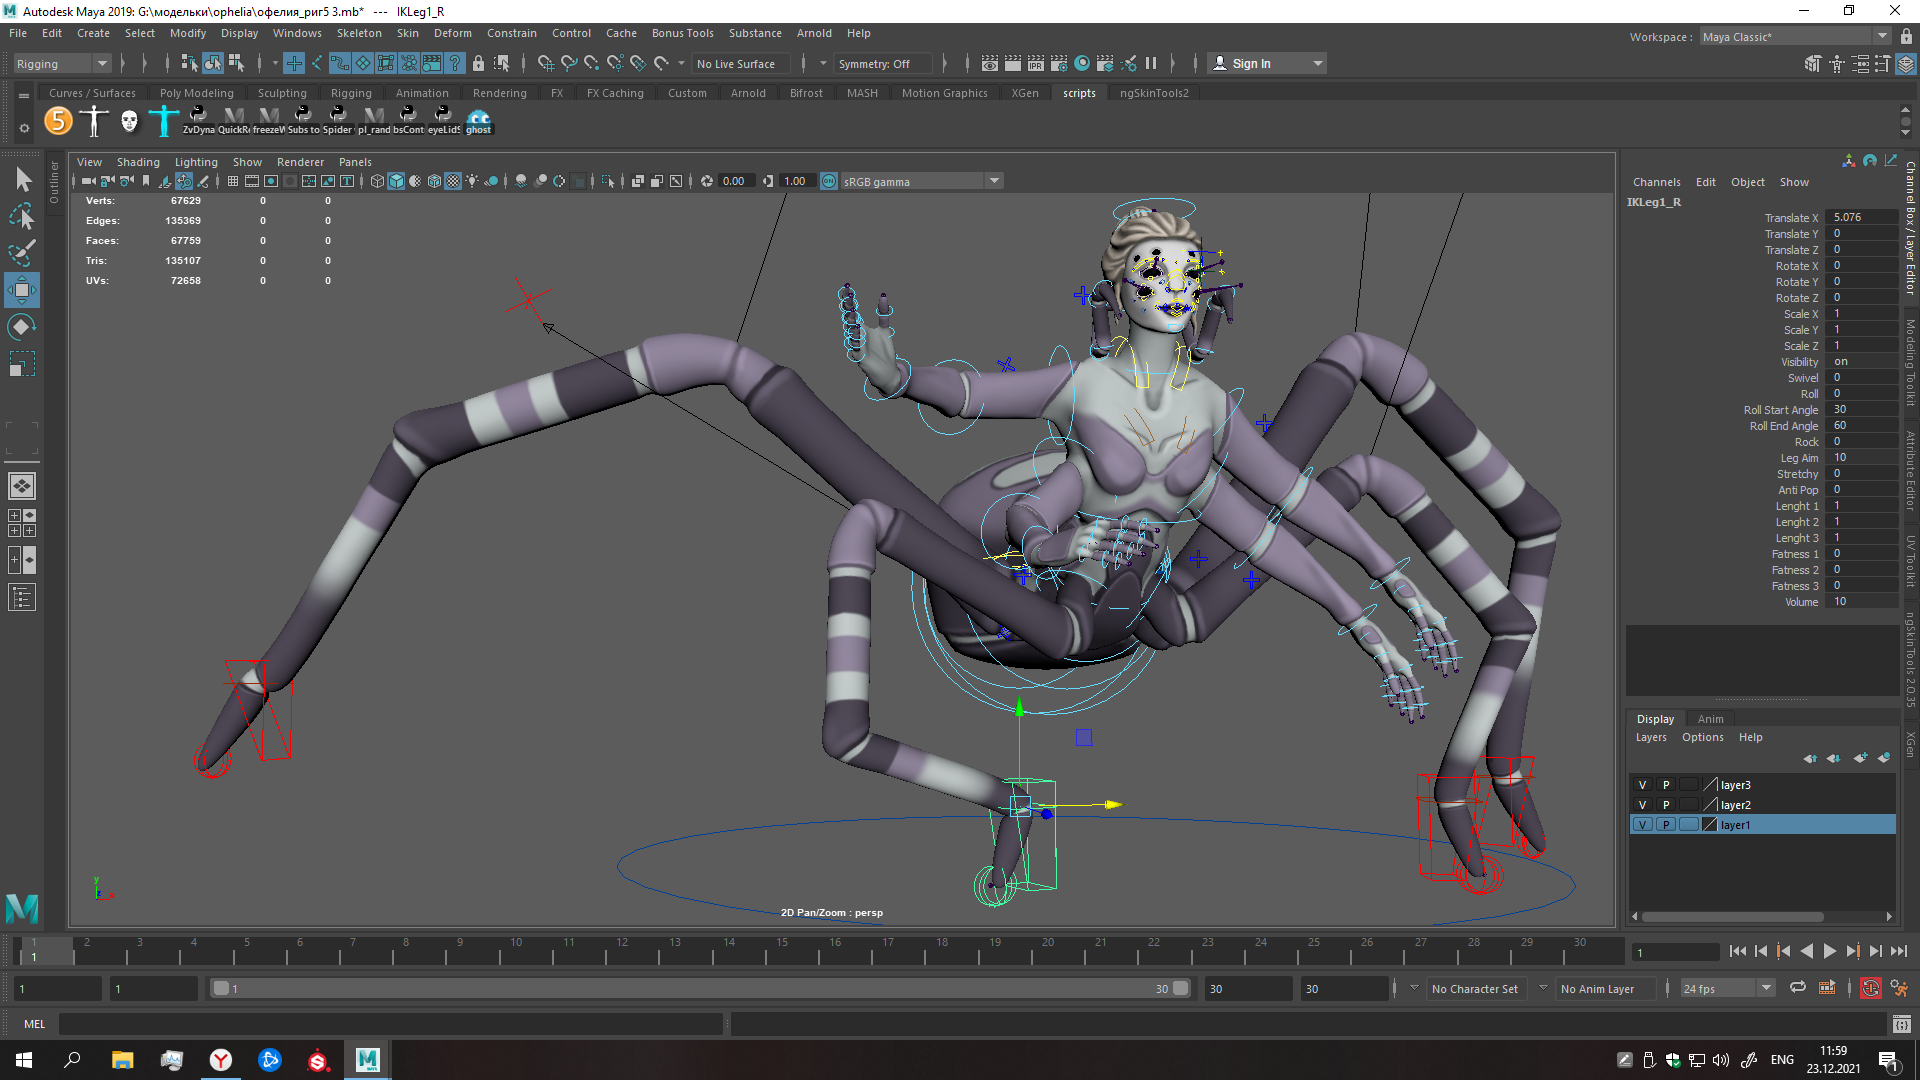Click the Four View layout icon

22,523
